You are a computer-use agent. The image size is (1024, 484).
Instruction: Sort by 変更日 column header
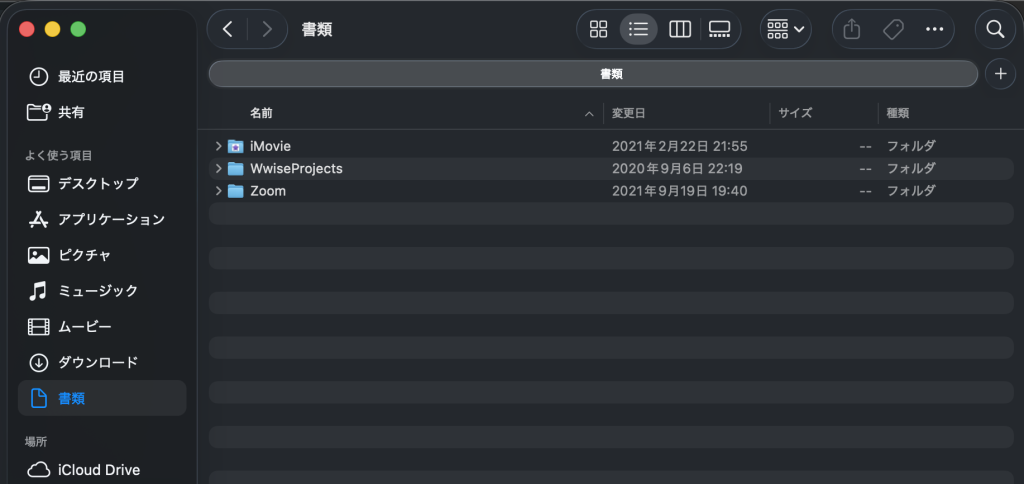pos(629,114)
